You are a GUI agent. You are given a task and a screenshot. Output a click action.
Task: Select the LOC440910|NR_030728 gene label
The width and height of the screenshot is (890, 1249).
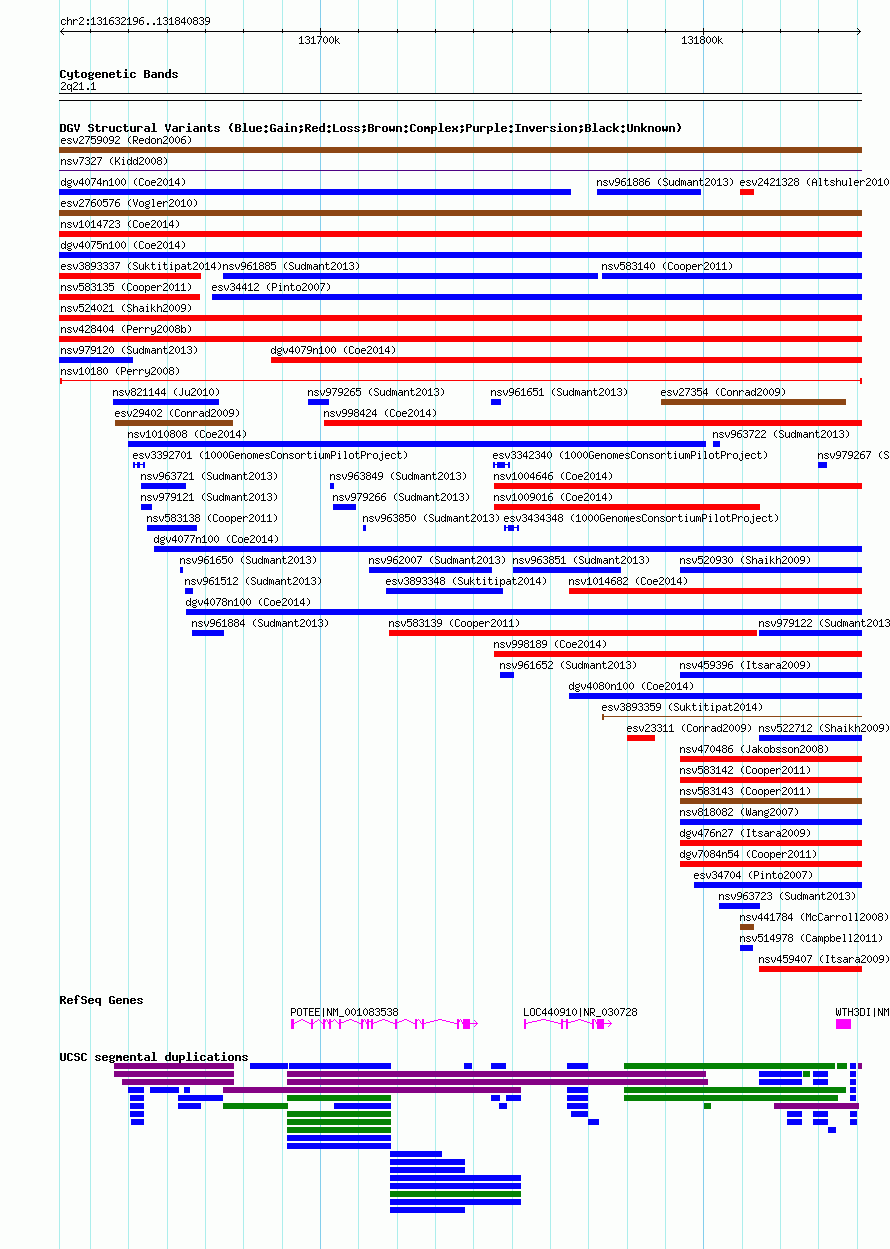pos(580,1012)
